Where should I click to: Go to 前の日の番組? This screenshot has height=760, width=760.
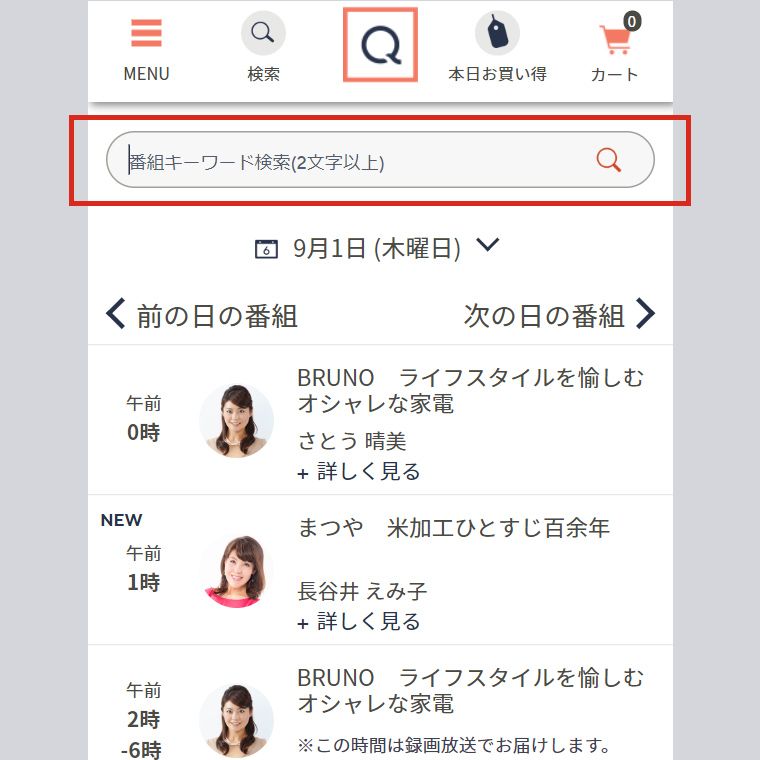(216, 316)
